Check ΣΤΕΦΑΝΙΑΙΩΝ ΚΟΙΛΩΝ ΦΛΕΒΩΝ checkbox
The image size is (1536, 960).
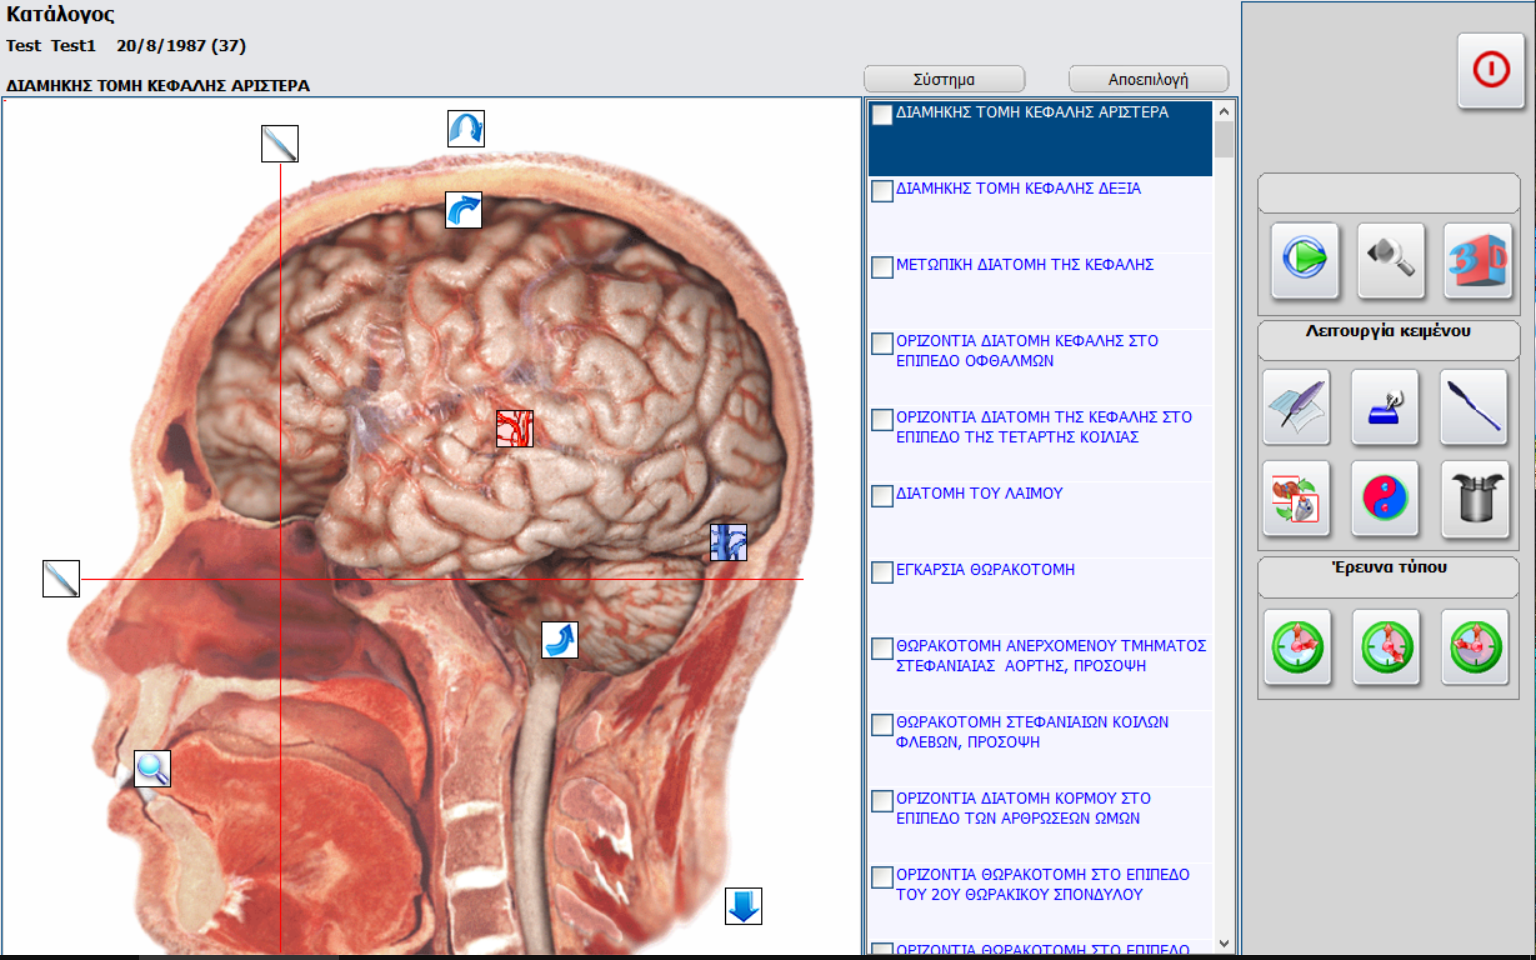[882, 725]
